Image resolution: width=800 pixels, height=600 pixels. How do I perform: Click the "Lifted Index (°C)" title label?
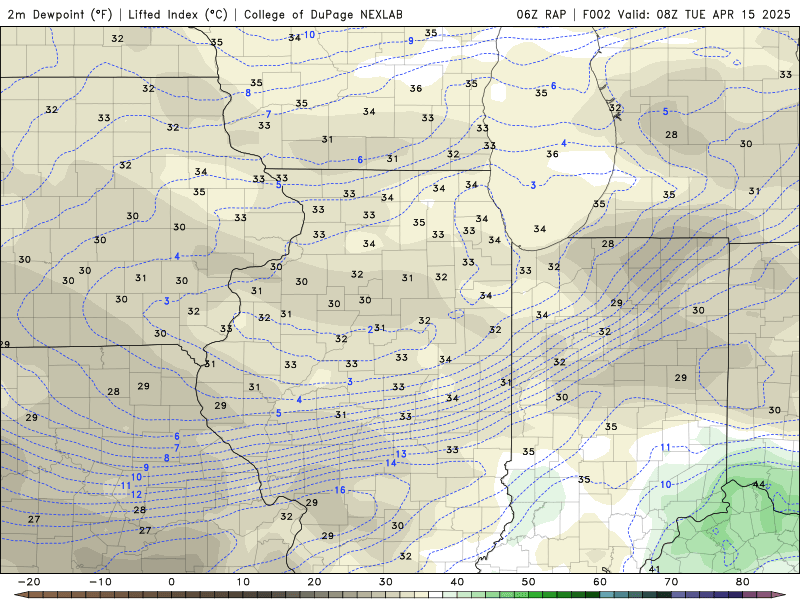pos(178,14)
